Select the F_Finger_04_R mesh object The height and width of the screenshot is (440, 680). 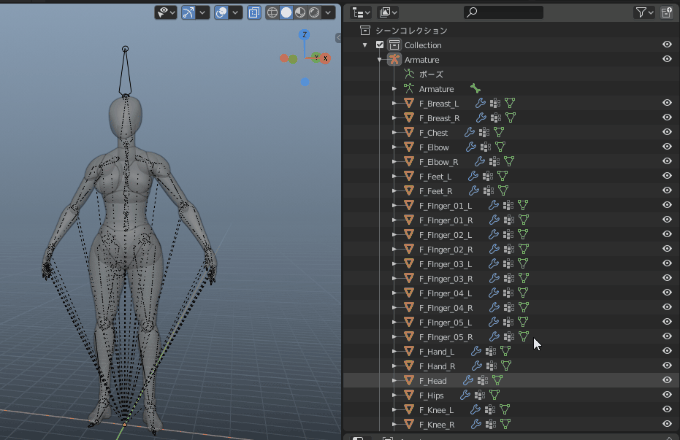(x=446, y=308)
